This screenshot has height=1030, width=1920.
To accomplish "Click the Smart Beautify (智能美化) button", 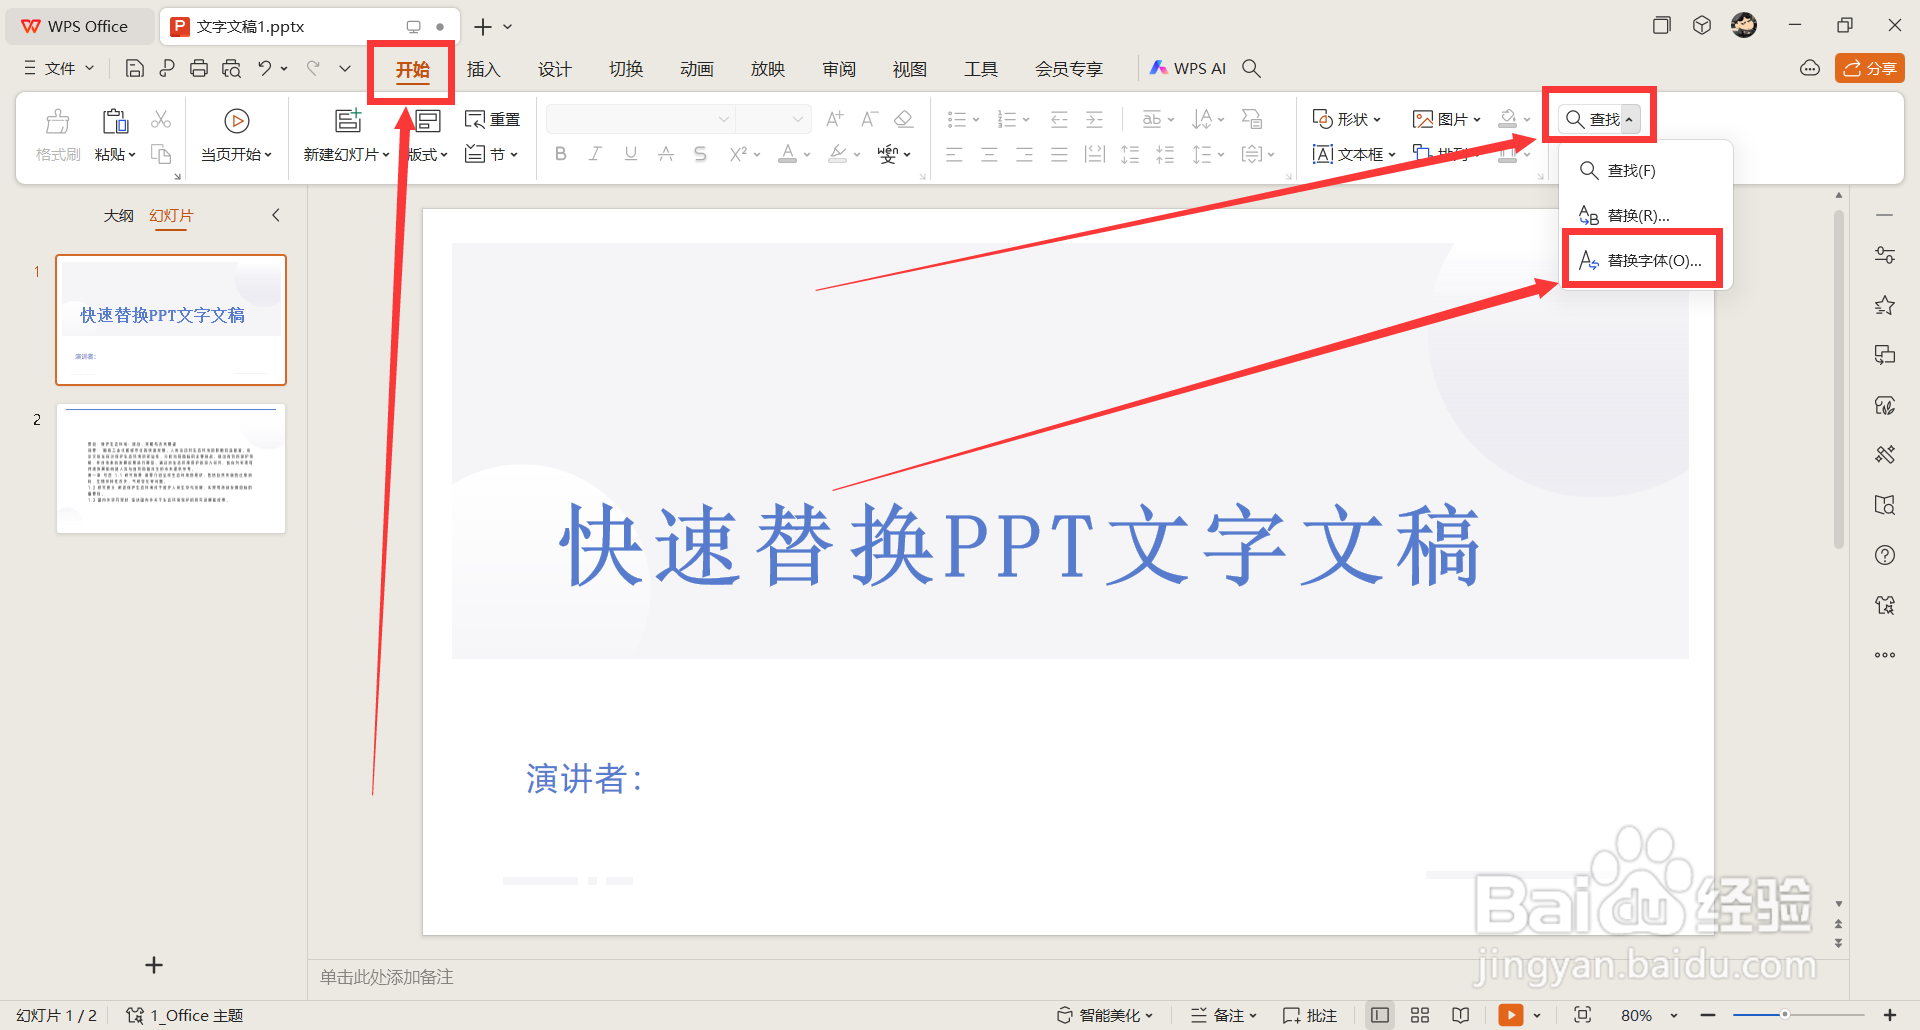I will (1105, 1015).
